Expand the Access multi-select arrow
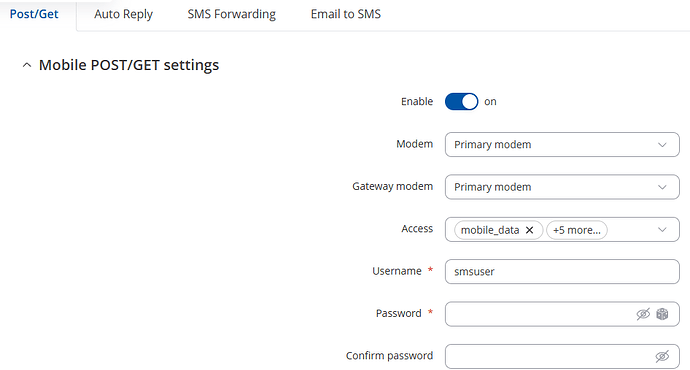 pos(662,229)
